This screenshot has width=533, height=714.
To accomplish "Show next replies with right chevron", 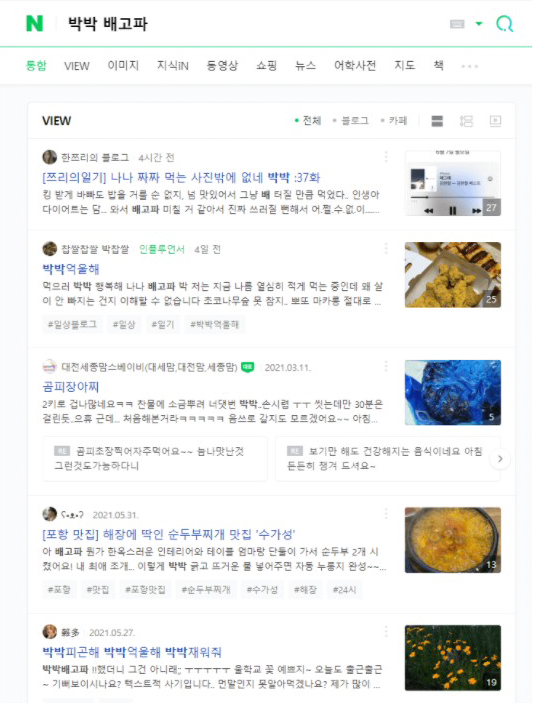I will [500, 459].
